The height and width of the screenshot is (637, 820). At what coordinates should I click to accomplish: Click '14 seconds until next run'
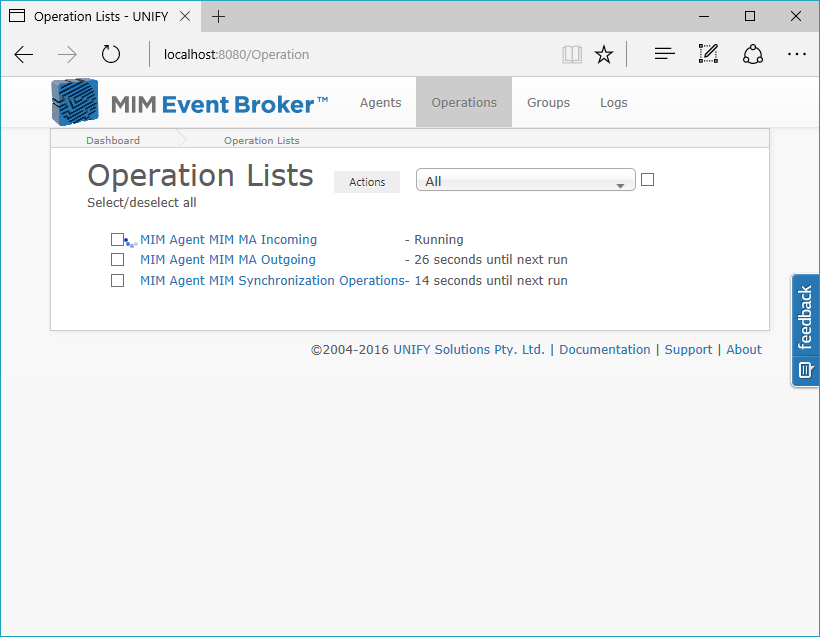491,280
